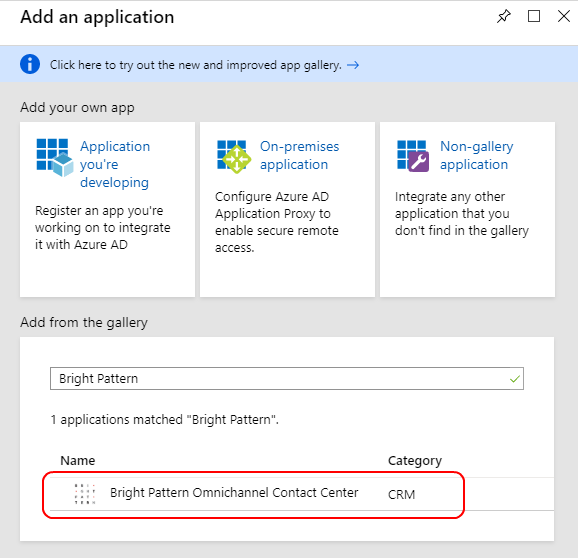
Task: Click the green checkmark in search field
Action: pyautogui.click(x=515, y=379)
